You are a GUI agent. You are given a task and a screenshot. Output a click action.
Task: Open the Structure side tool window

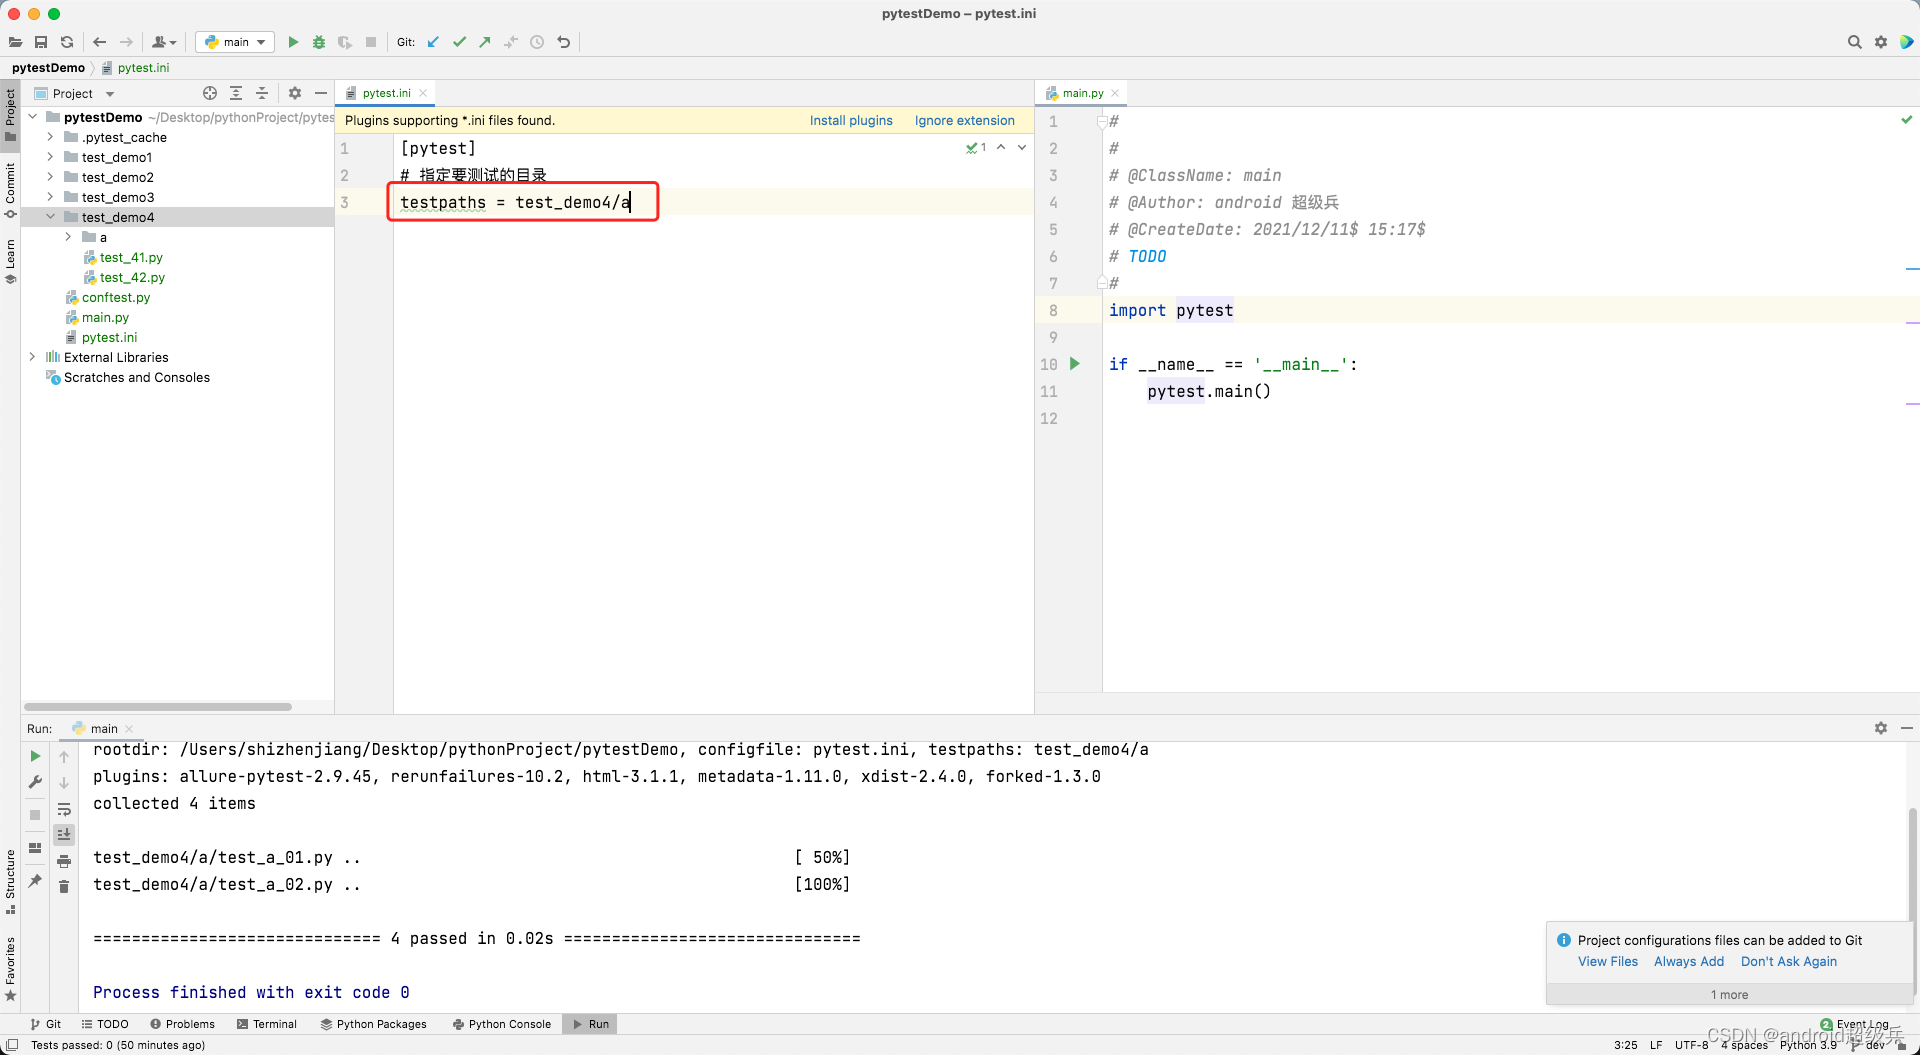coord(10,881)
